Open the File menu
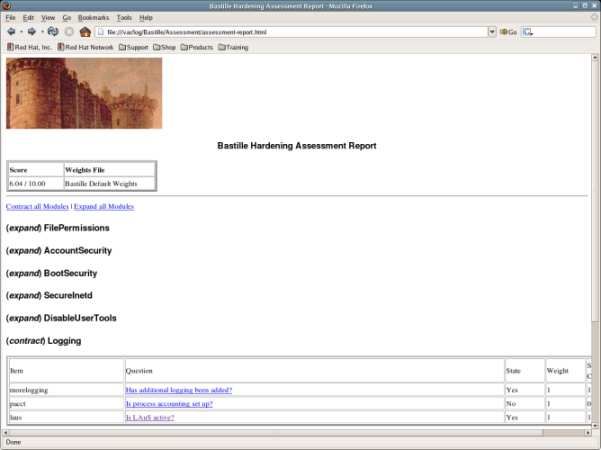 pos(10,18)
